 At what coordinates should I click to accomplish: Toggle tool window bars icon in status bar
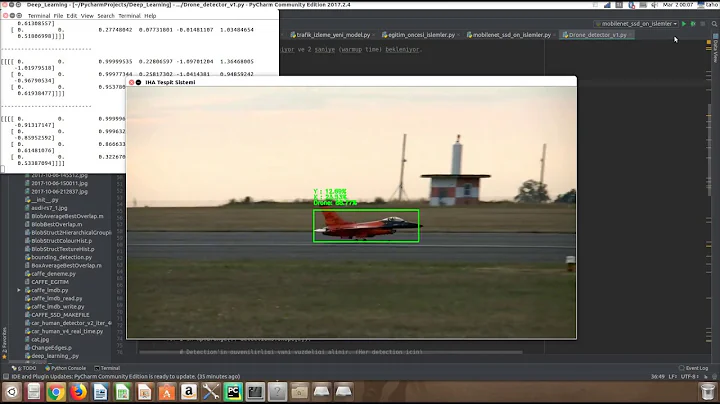[6, 376]
